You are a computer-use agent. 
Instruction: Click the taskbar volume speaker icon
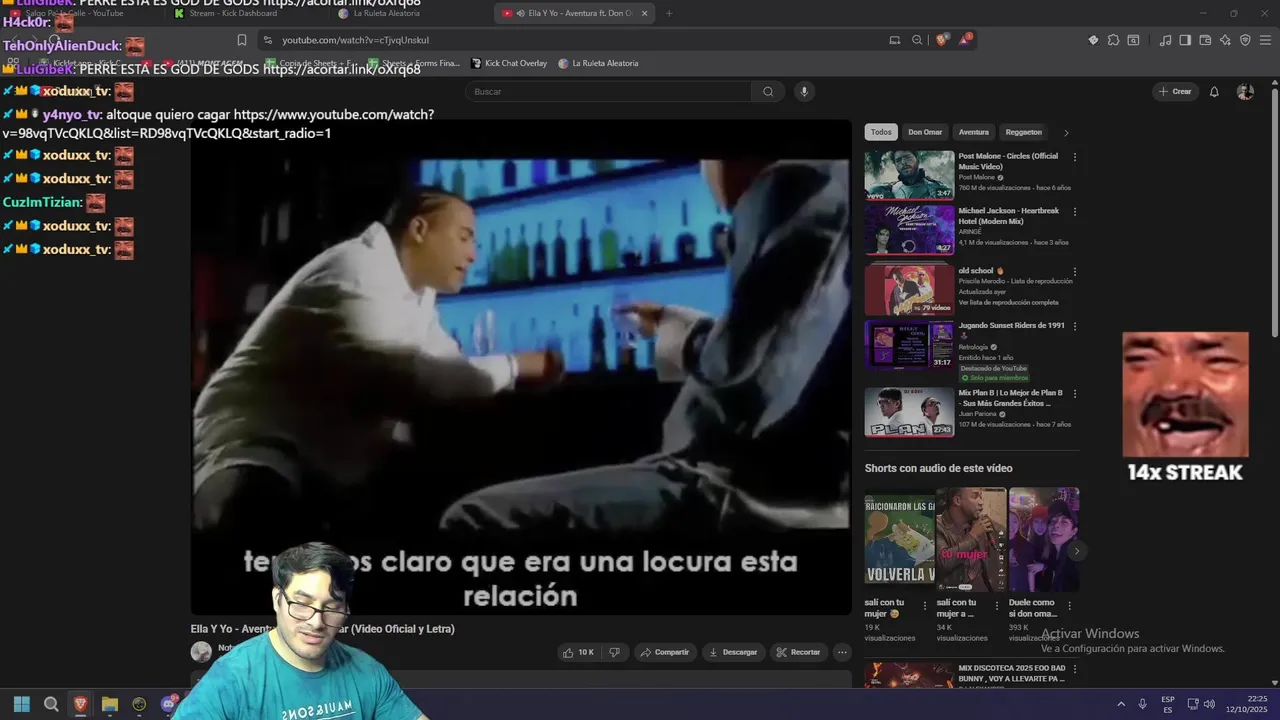pyautogui.click(x=1209, y=704)
